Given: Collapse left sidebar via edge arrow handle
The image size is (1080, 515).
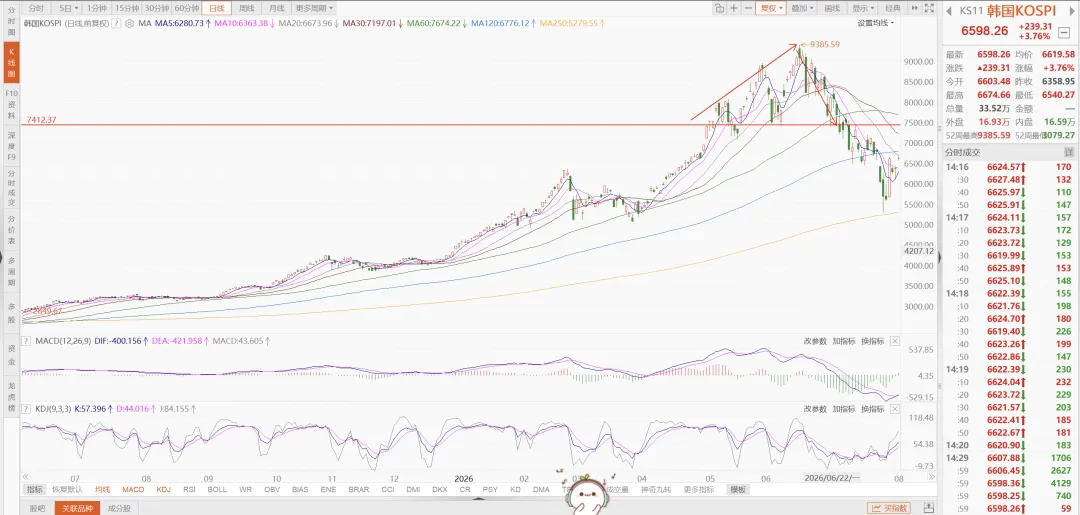Looking at the screenshot, I should 2,259.
